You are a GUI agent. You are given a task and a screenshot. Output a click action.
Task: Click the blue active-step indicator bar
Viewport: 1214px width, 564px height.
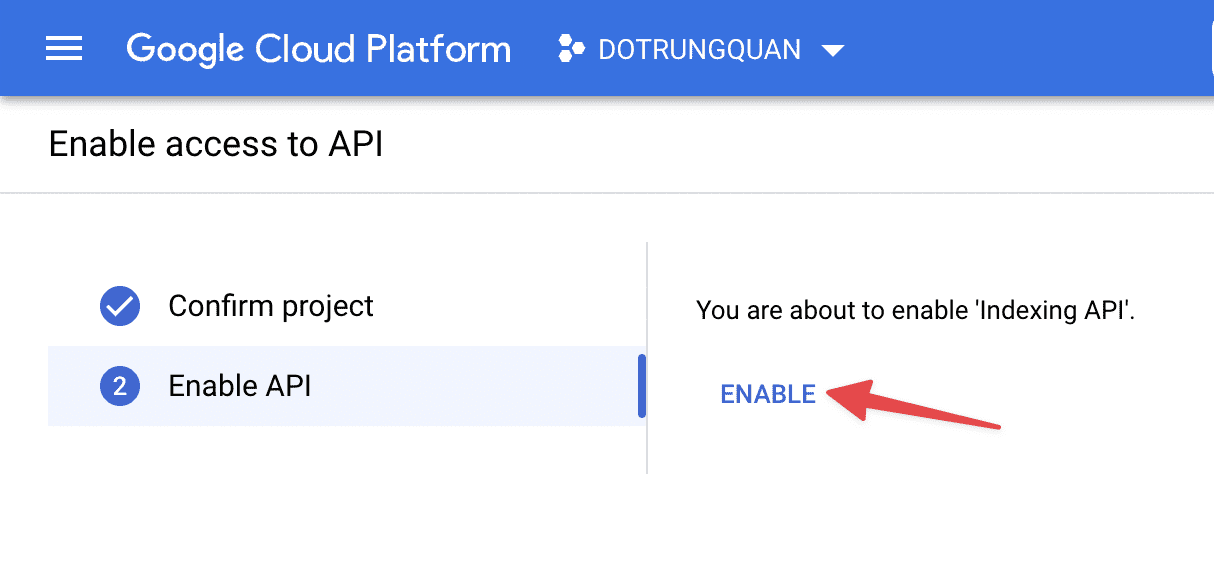coord(641,386)
